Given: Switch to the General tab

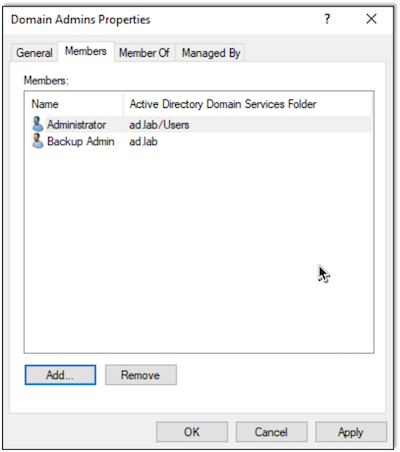Looking at the screenshot, I should pos(34,53).
